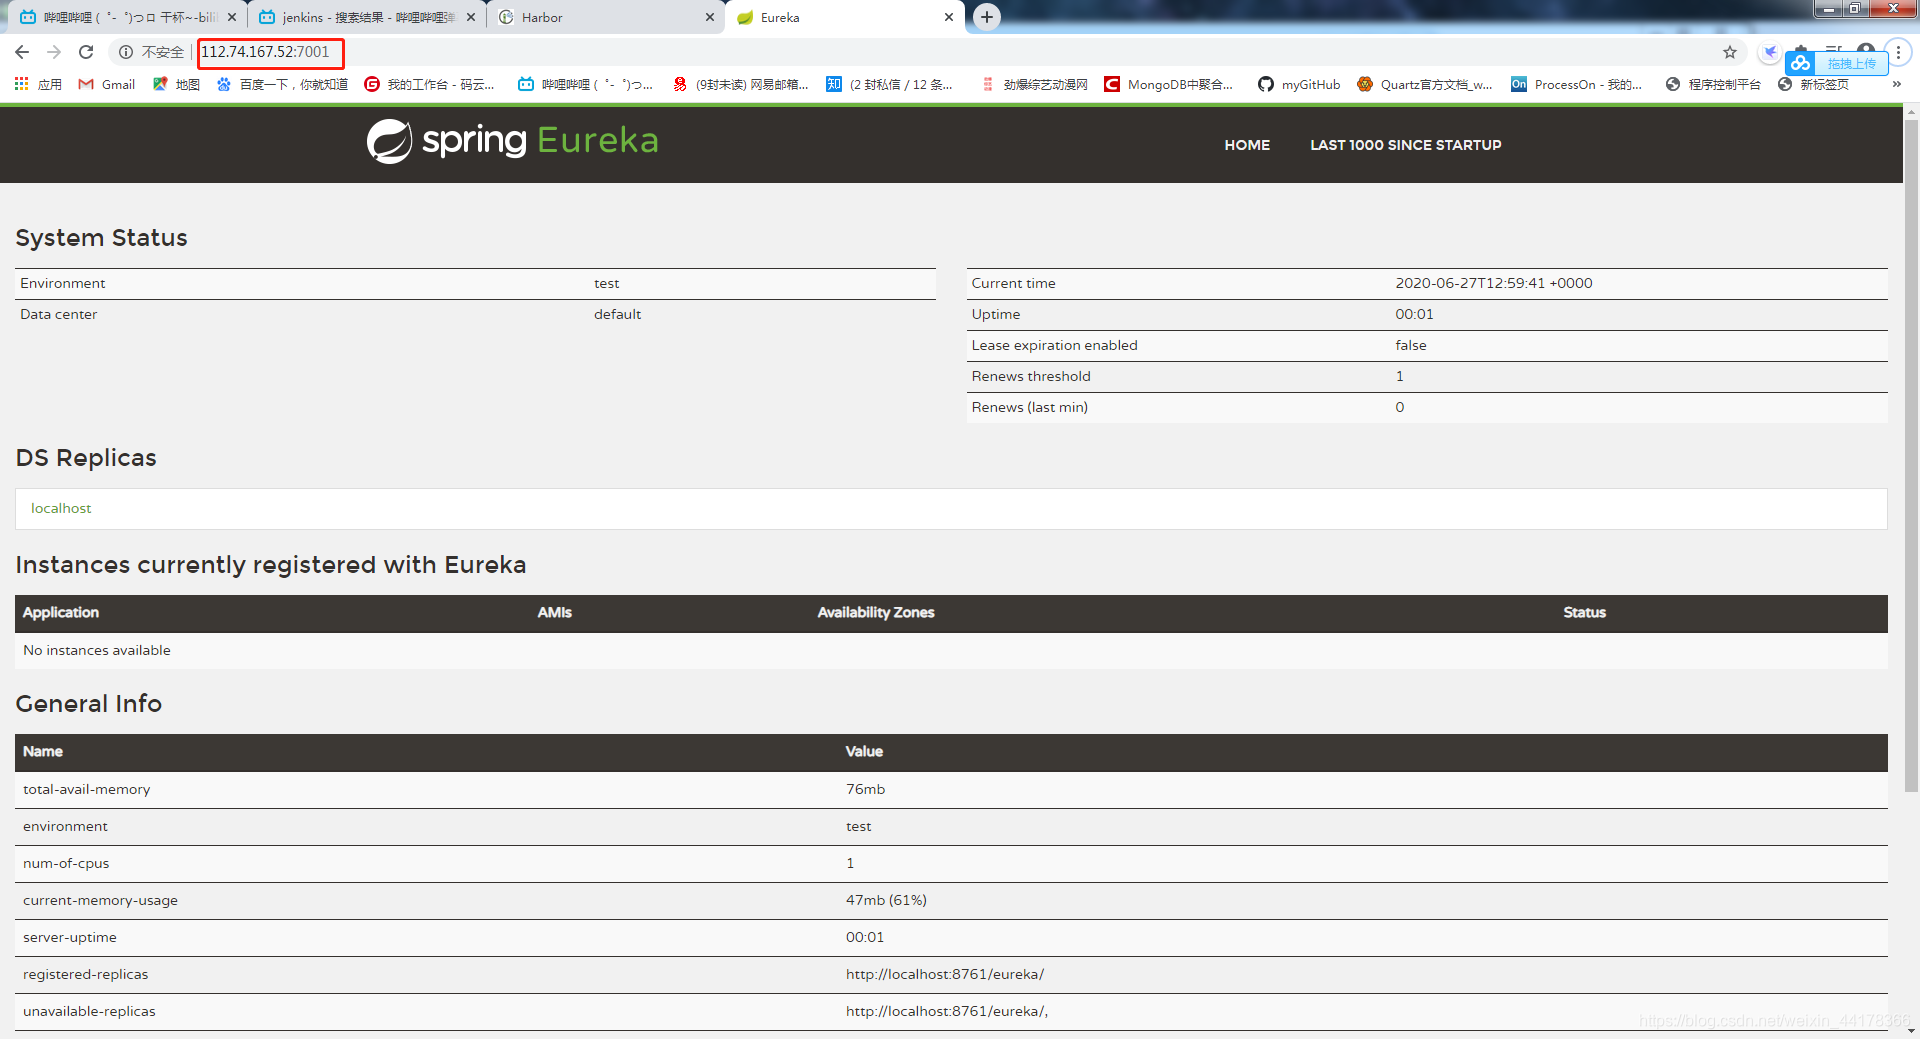Reload the Eureka page
Image resolution: width=1920 pixels, height=1039 pixels.
pyautogui.click(x=86, y=52)
